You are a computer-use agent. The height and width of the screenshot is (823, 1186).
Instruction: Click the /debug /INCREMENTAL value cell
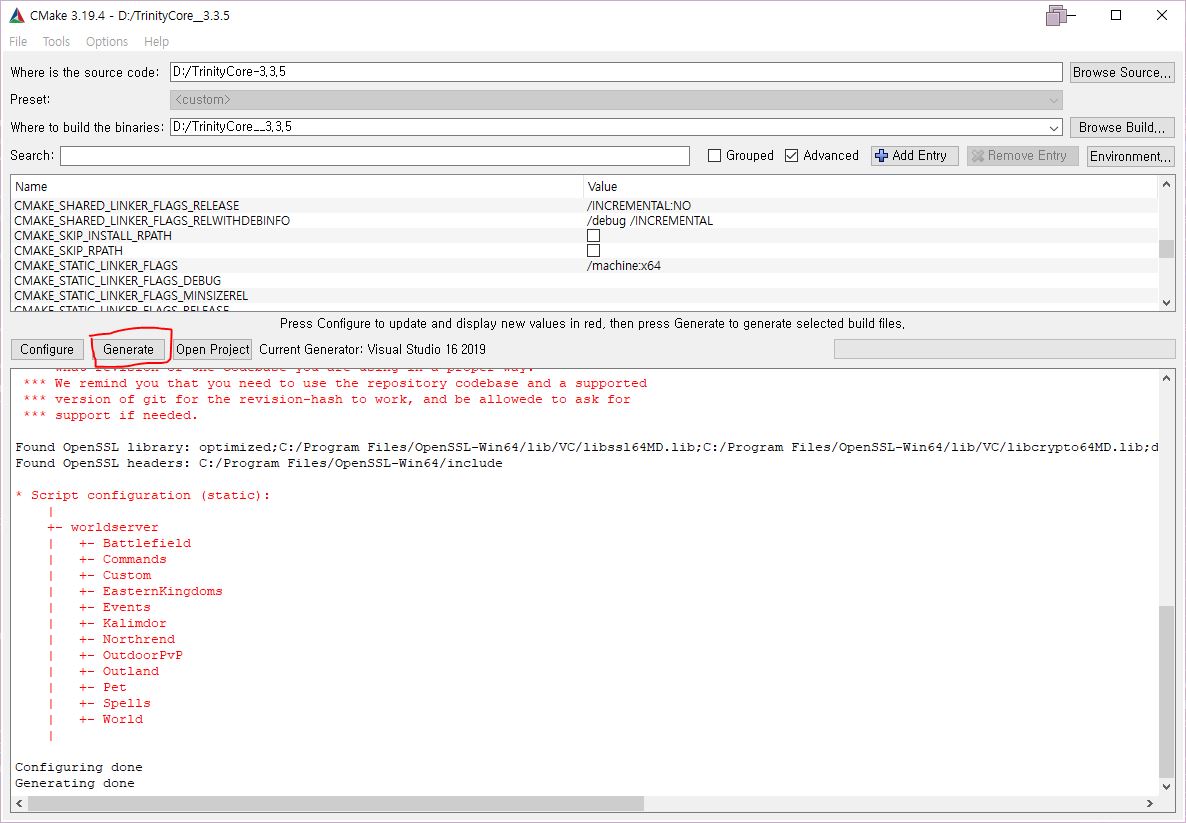click(x=650, y=221)
